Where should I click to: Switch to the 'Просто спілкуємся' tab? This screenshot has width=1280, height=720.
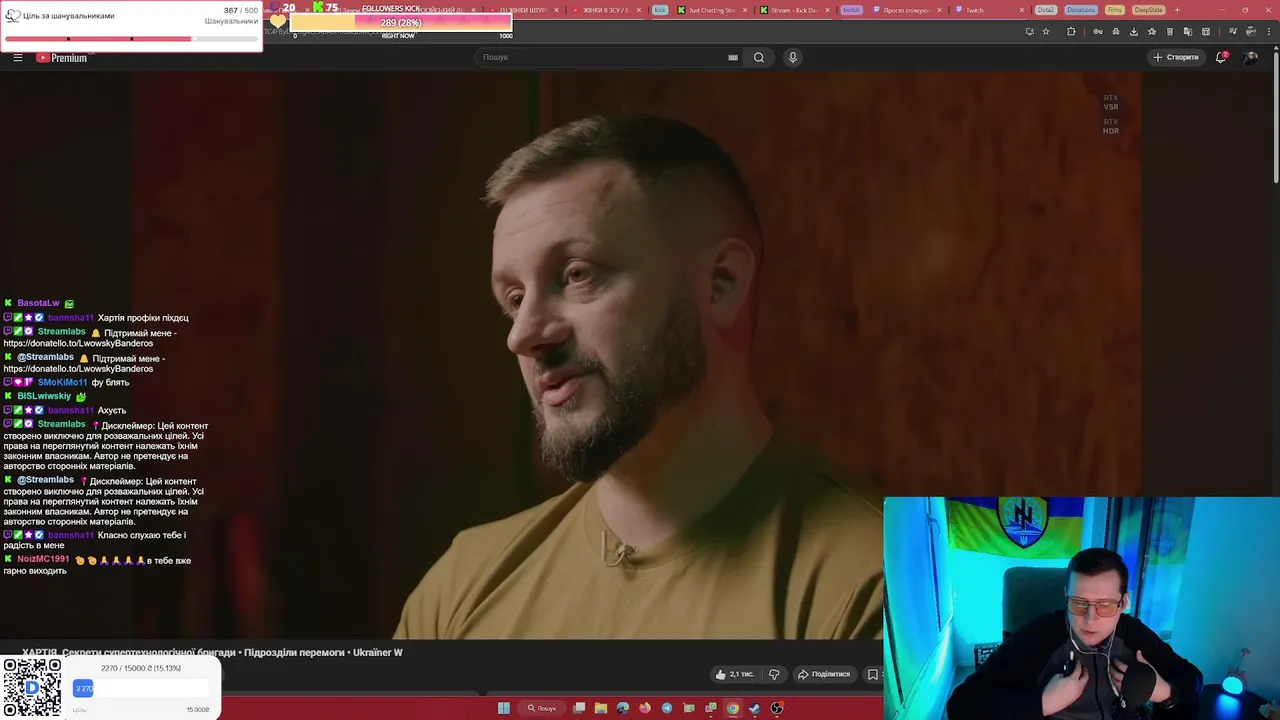[906, 10]
